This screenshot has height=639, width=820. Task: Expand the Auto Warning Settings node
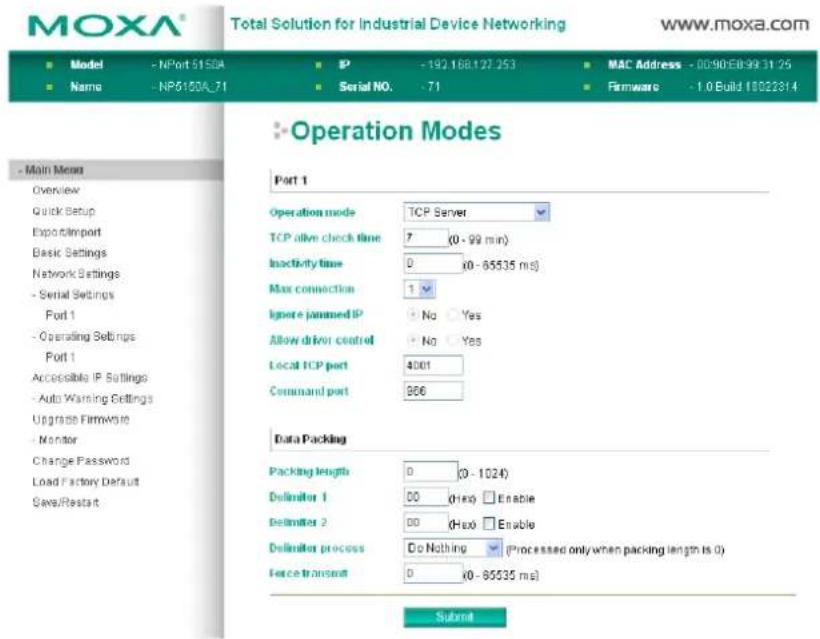92,398
